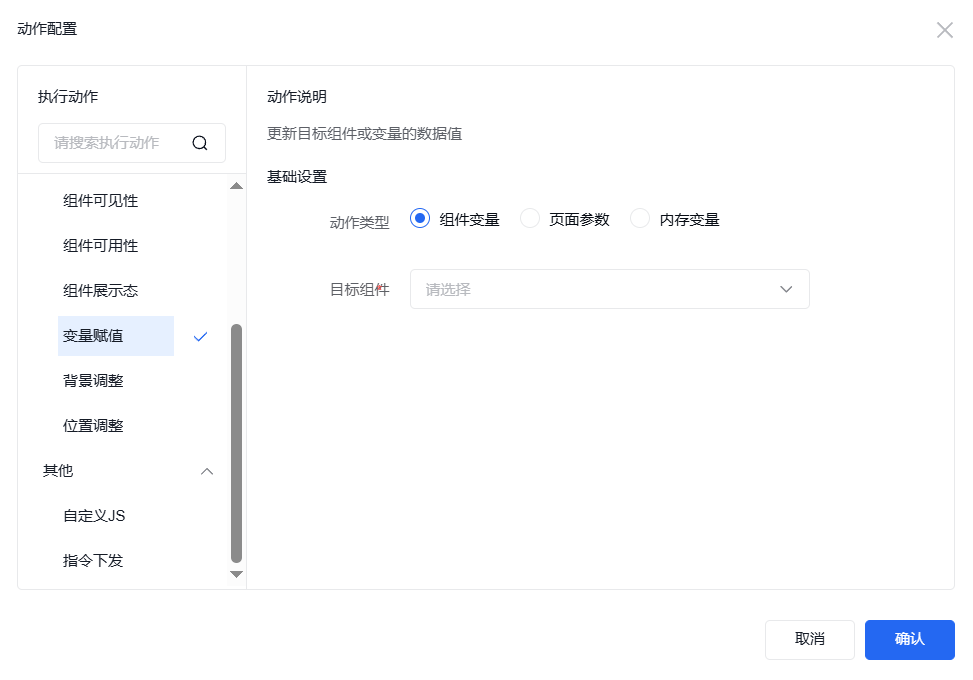Select the 页面参数 radio option
973x680 pixels.
(530, 219)
